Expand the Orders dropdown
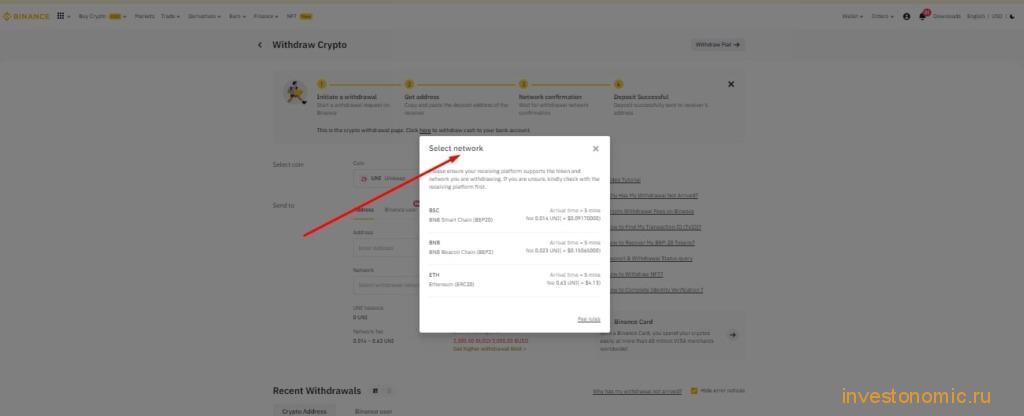This screenshot has height=416, width=1024. pos(882,16)
